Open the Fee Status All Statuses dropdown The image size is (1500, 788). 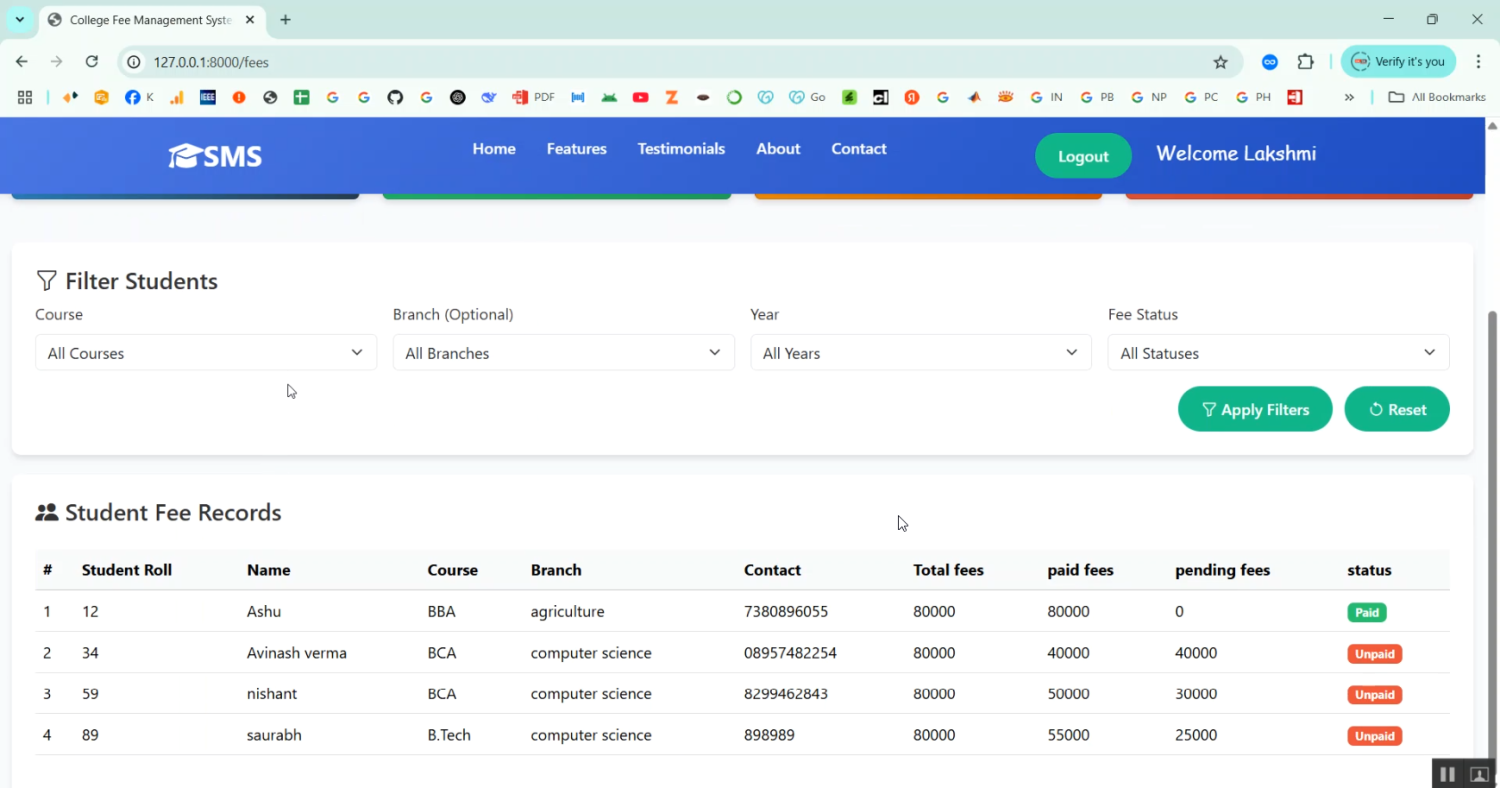[x=1278, y=353]
